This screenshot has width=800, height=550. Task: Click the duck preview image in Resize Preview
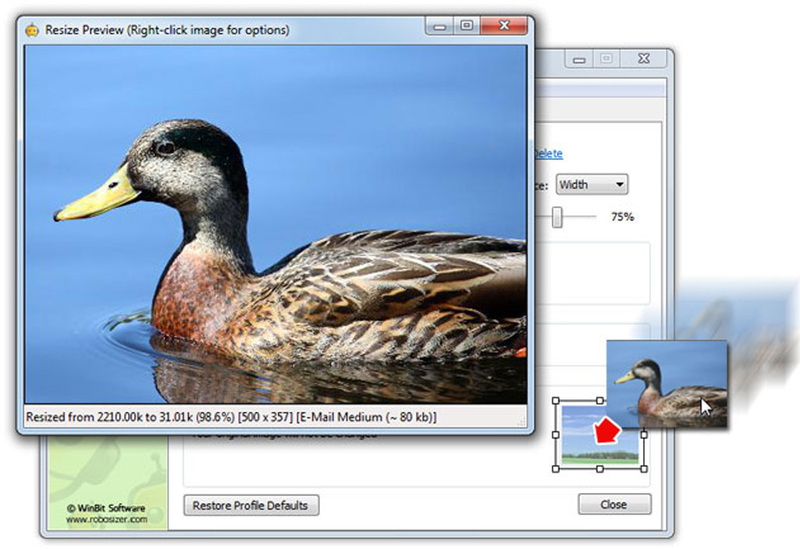tap(276, 224)
